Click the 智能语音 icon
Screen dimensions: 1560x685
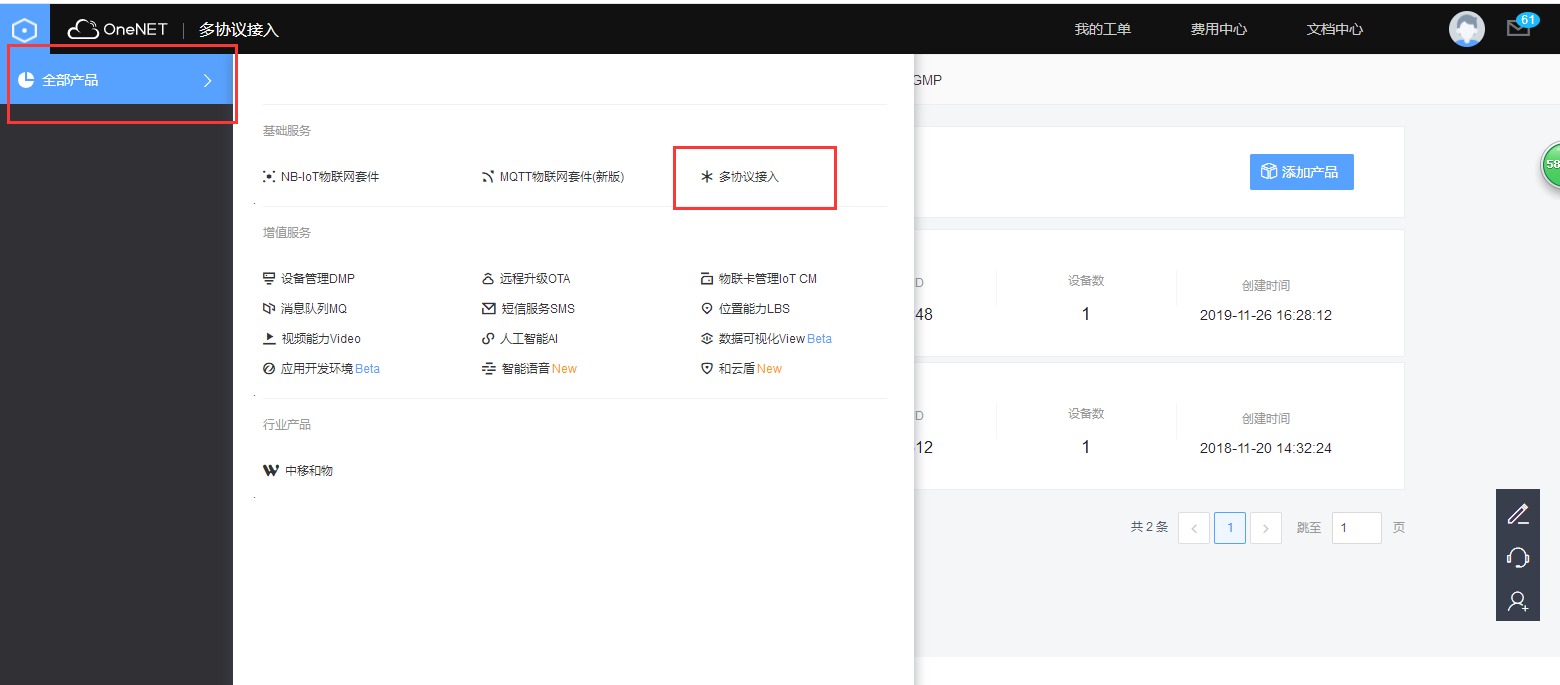coord(488,368)
